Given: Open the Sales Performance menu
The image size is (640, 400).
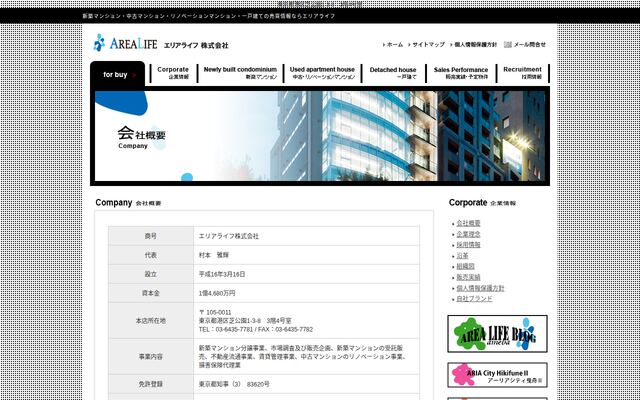Looking at the screenshot, I should 461,73.
